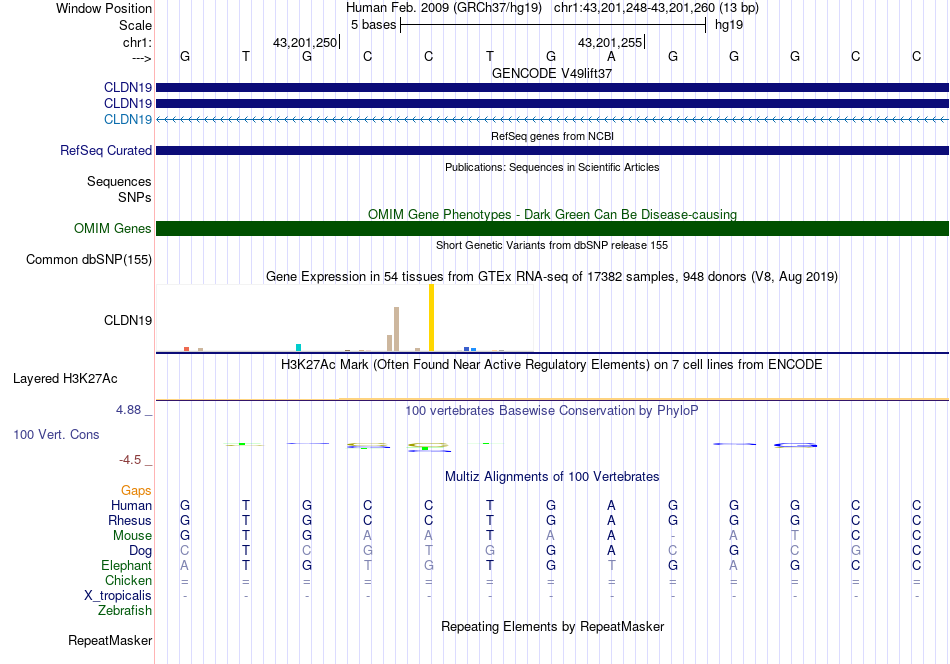Click the OMIM Genes track label

coord(113,228)
